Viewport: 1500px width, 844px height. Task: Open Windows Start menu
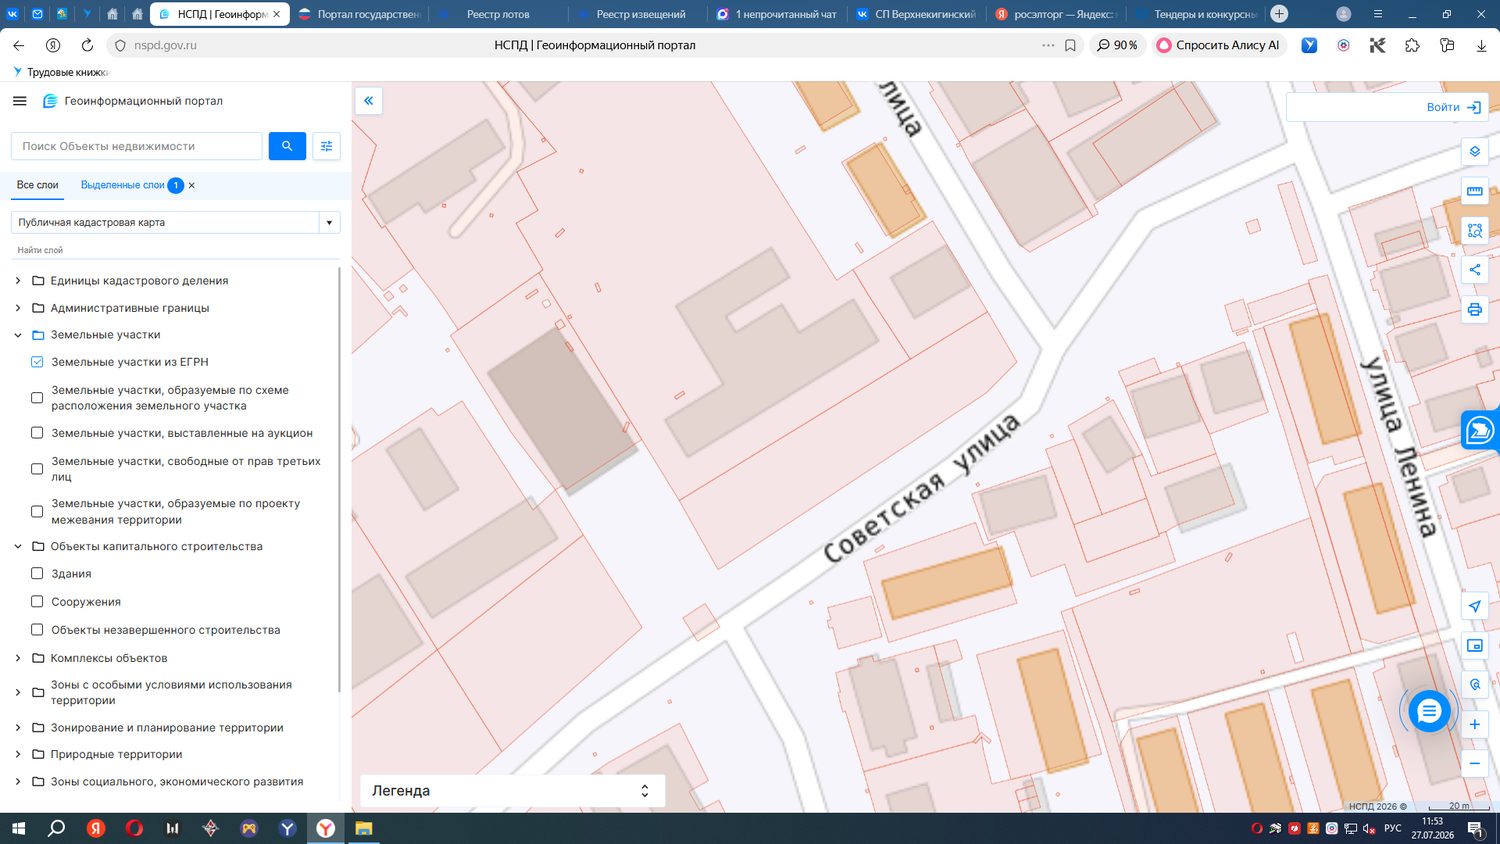(x=18, y=828)
